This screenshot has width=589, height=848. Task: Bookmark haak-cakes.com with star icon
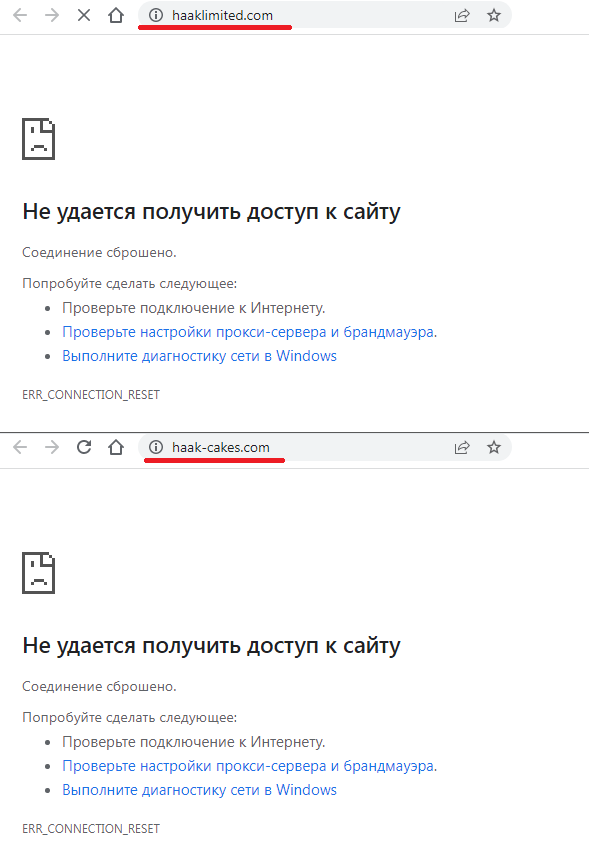click(494, 447)
